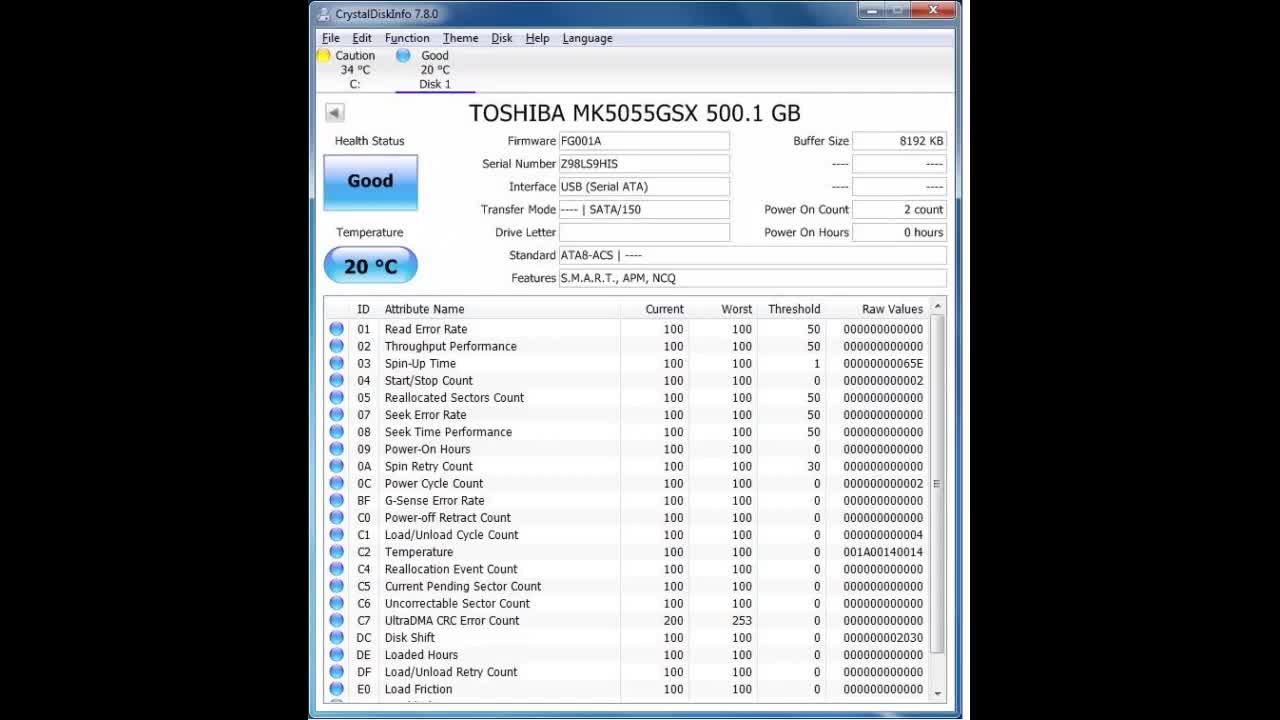This screenshot has width=1280, height=720.
Task: Click the 20 °C temperature button
Action: point(370,266)
